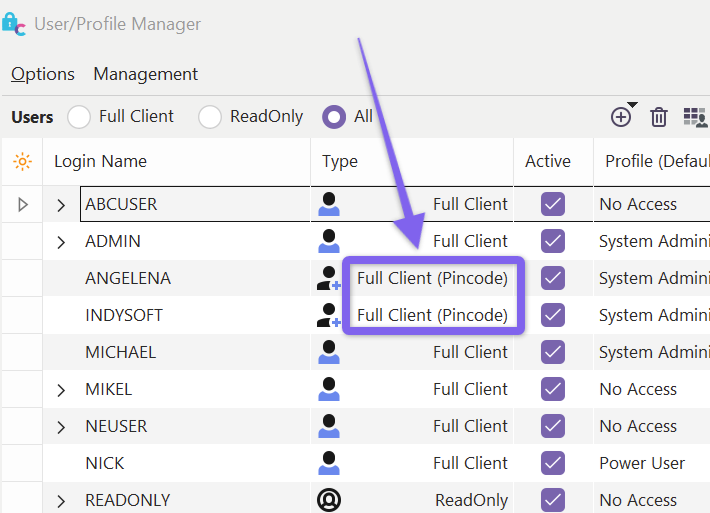Expand the NEUSER user row

tap(61, 427)
